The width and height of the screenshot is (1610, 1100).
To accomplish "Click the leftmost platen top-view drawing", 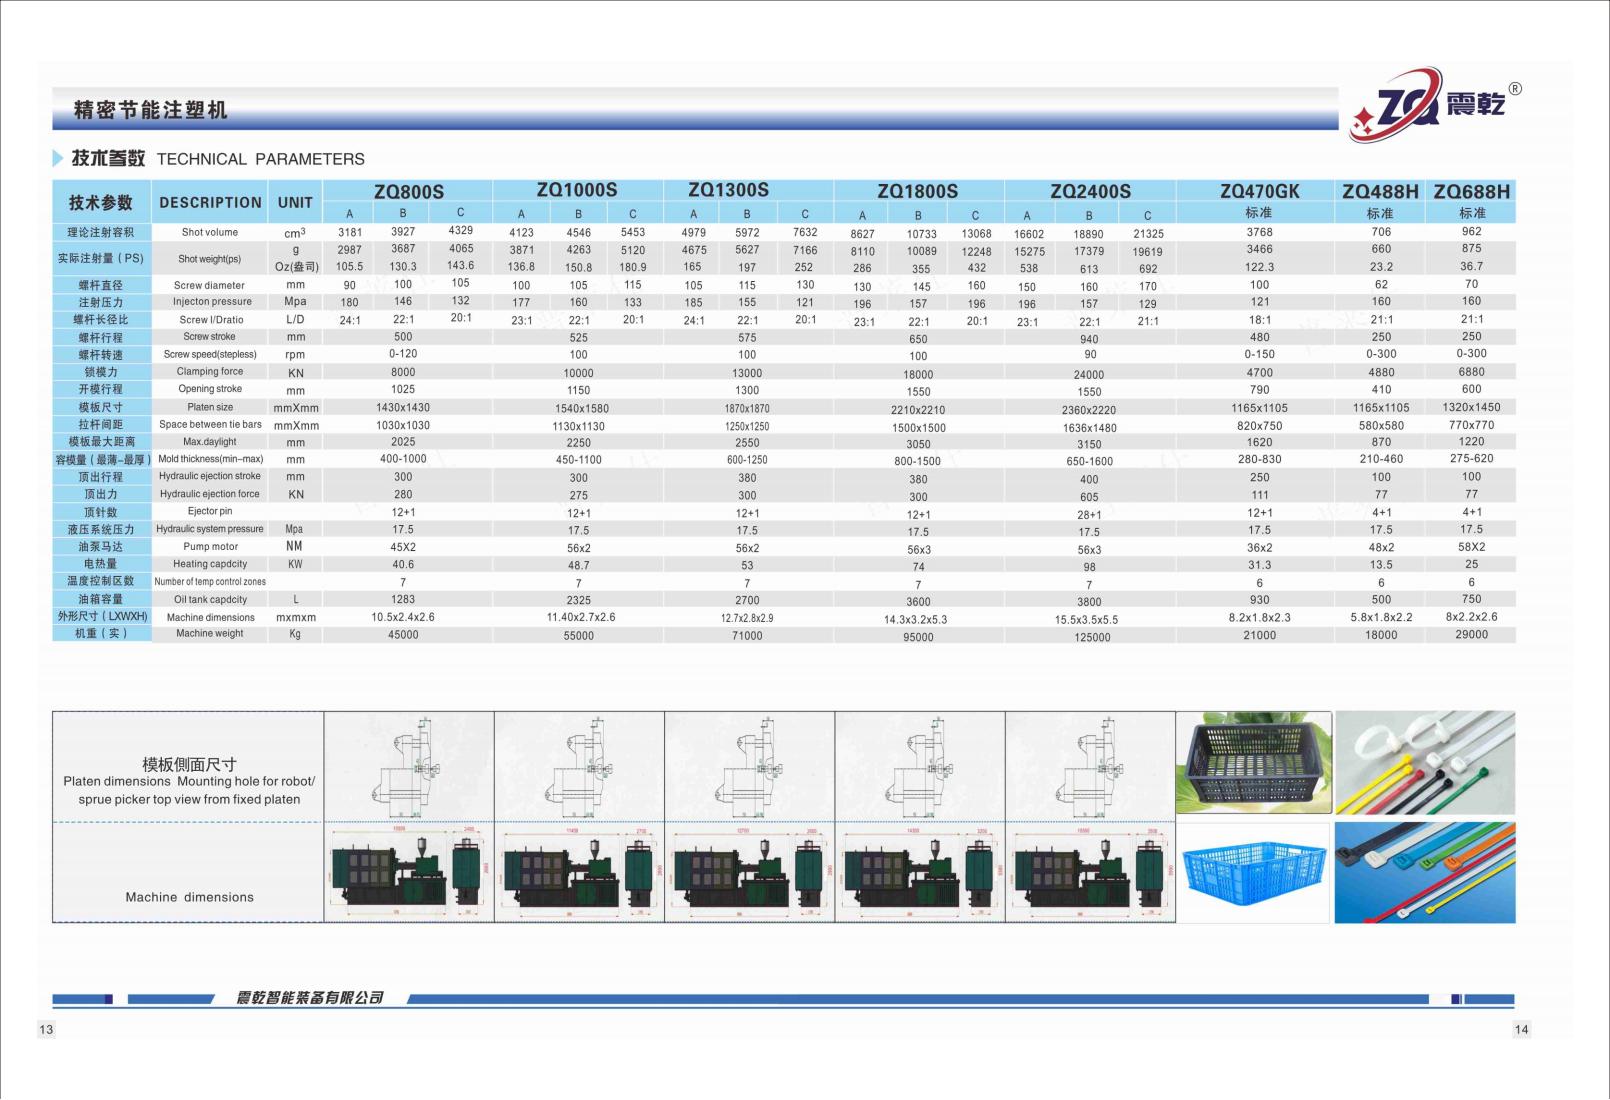I will click(409, 767).
